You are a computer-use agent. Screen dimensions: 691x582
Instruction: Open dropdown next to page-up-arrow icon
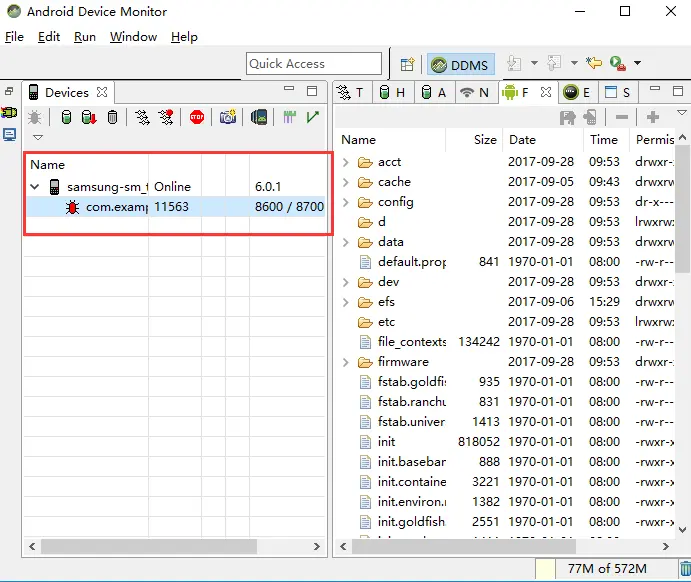tap(574, 63)
